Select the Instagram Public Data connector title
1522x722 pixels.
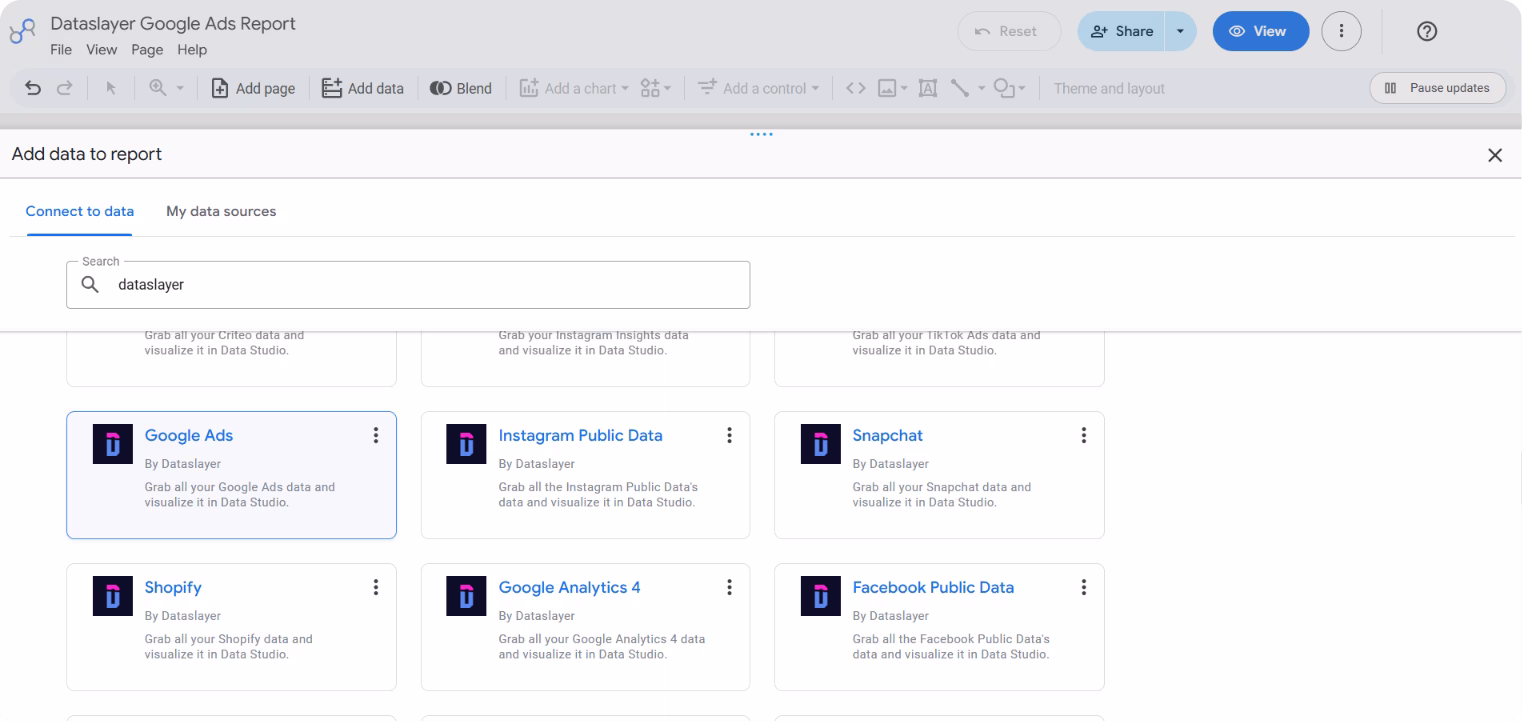(580, 436)
